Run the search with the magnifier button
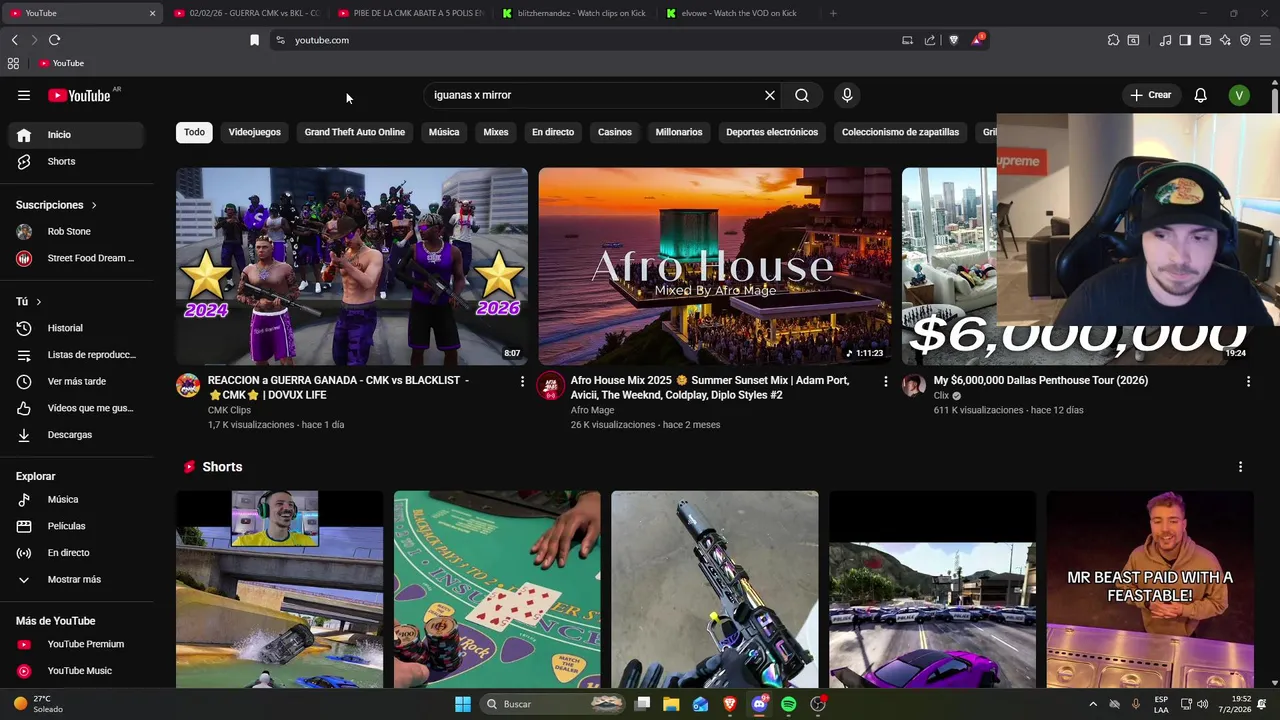This screenshot has height=720, width=1280. click(x=802, y=95)
